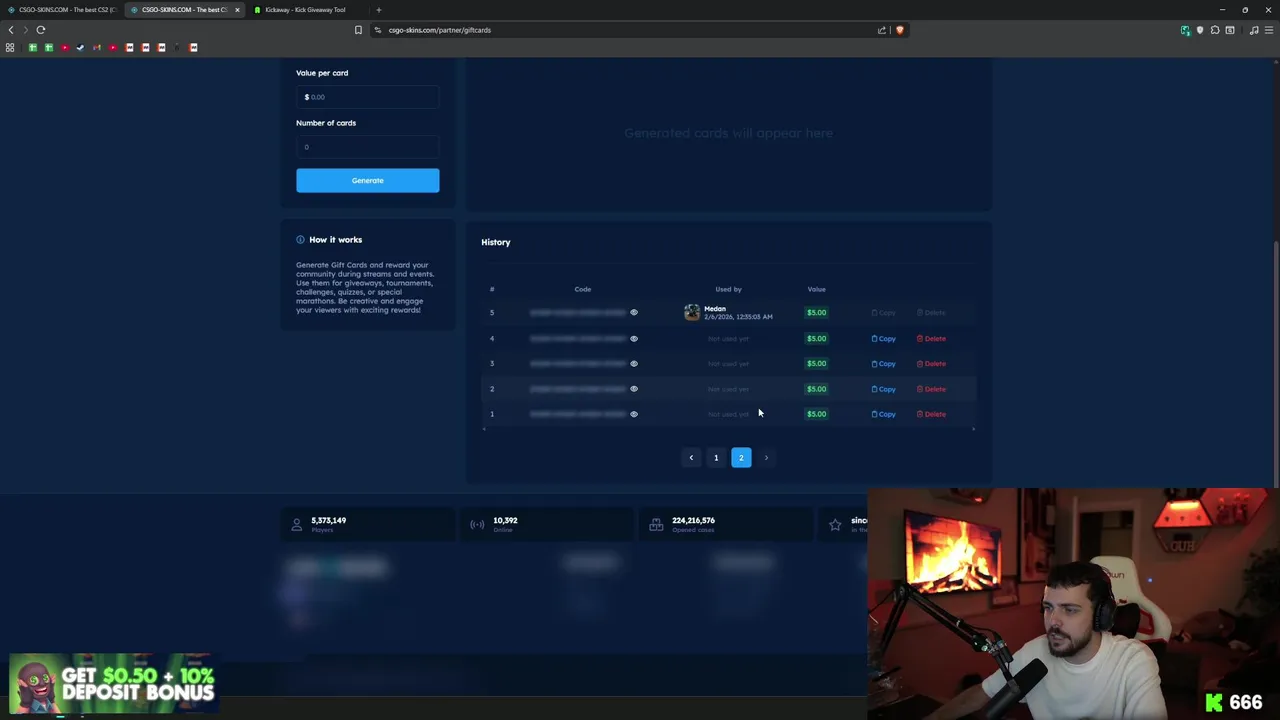Click the How it works info icon

pyautogui.click(x=300, y=240)
